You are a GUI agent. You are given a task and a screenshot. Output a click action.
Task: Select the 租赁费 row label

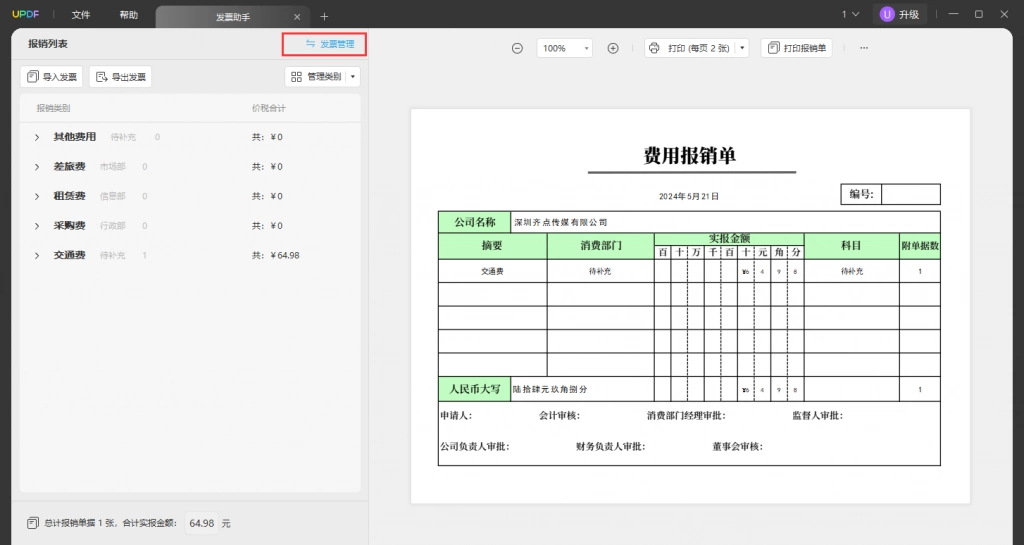69,196
